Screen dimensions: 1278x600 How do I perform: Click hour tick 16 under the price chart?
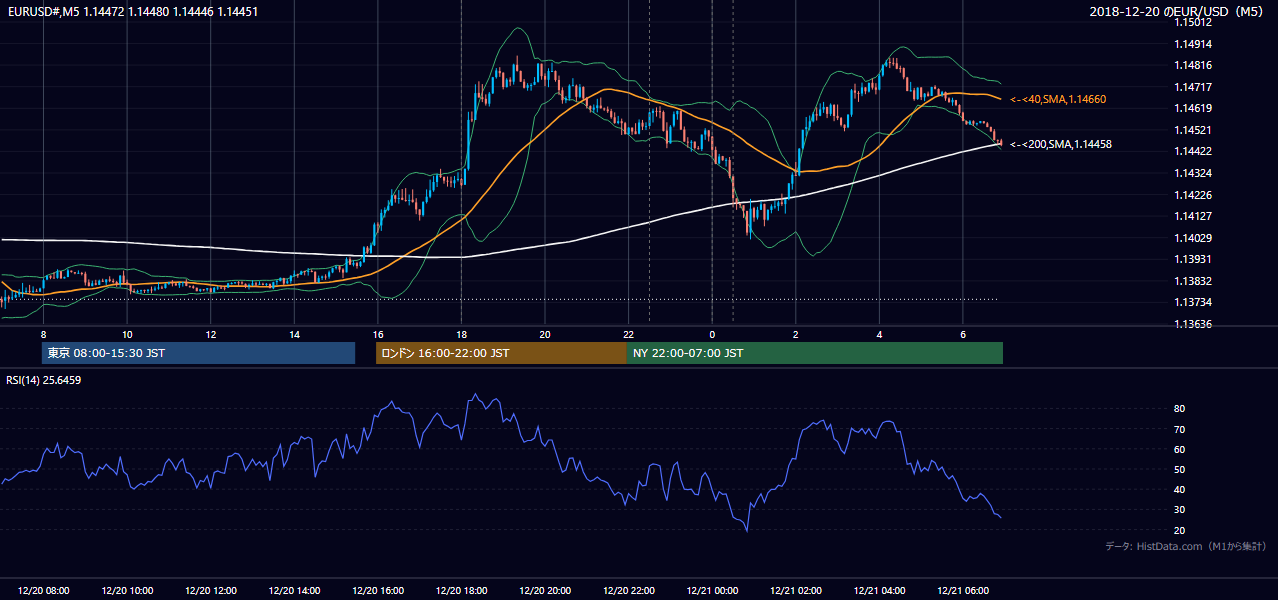(x=378, y=334)
